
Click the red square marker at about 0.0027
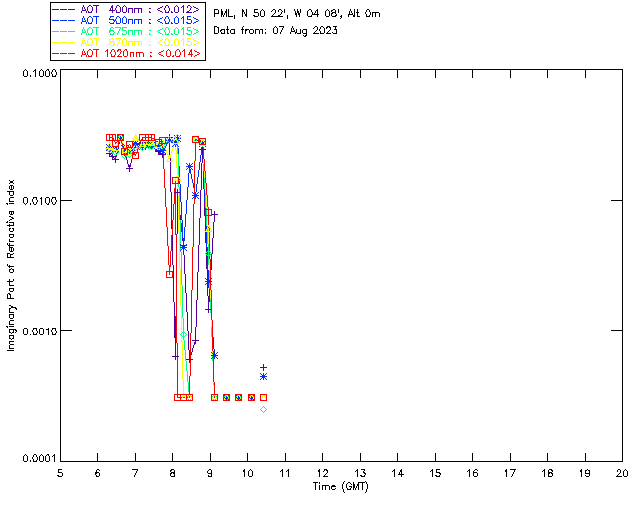pos(169,274)
